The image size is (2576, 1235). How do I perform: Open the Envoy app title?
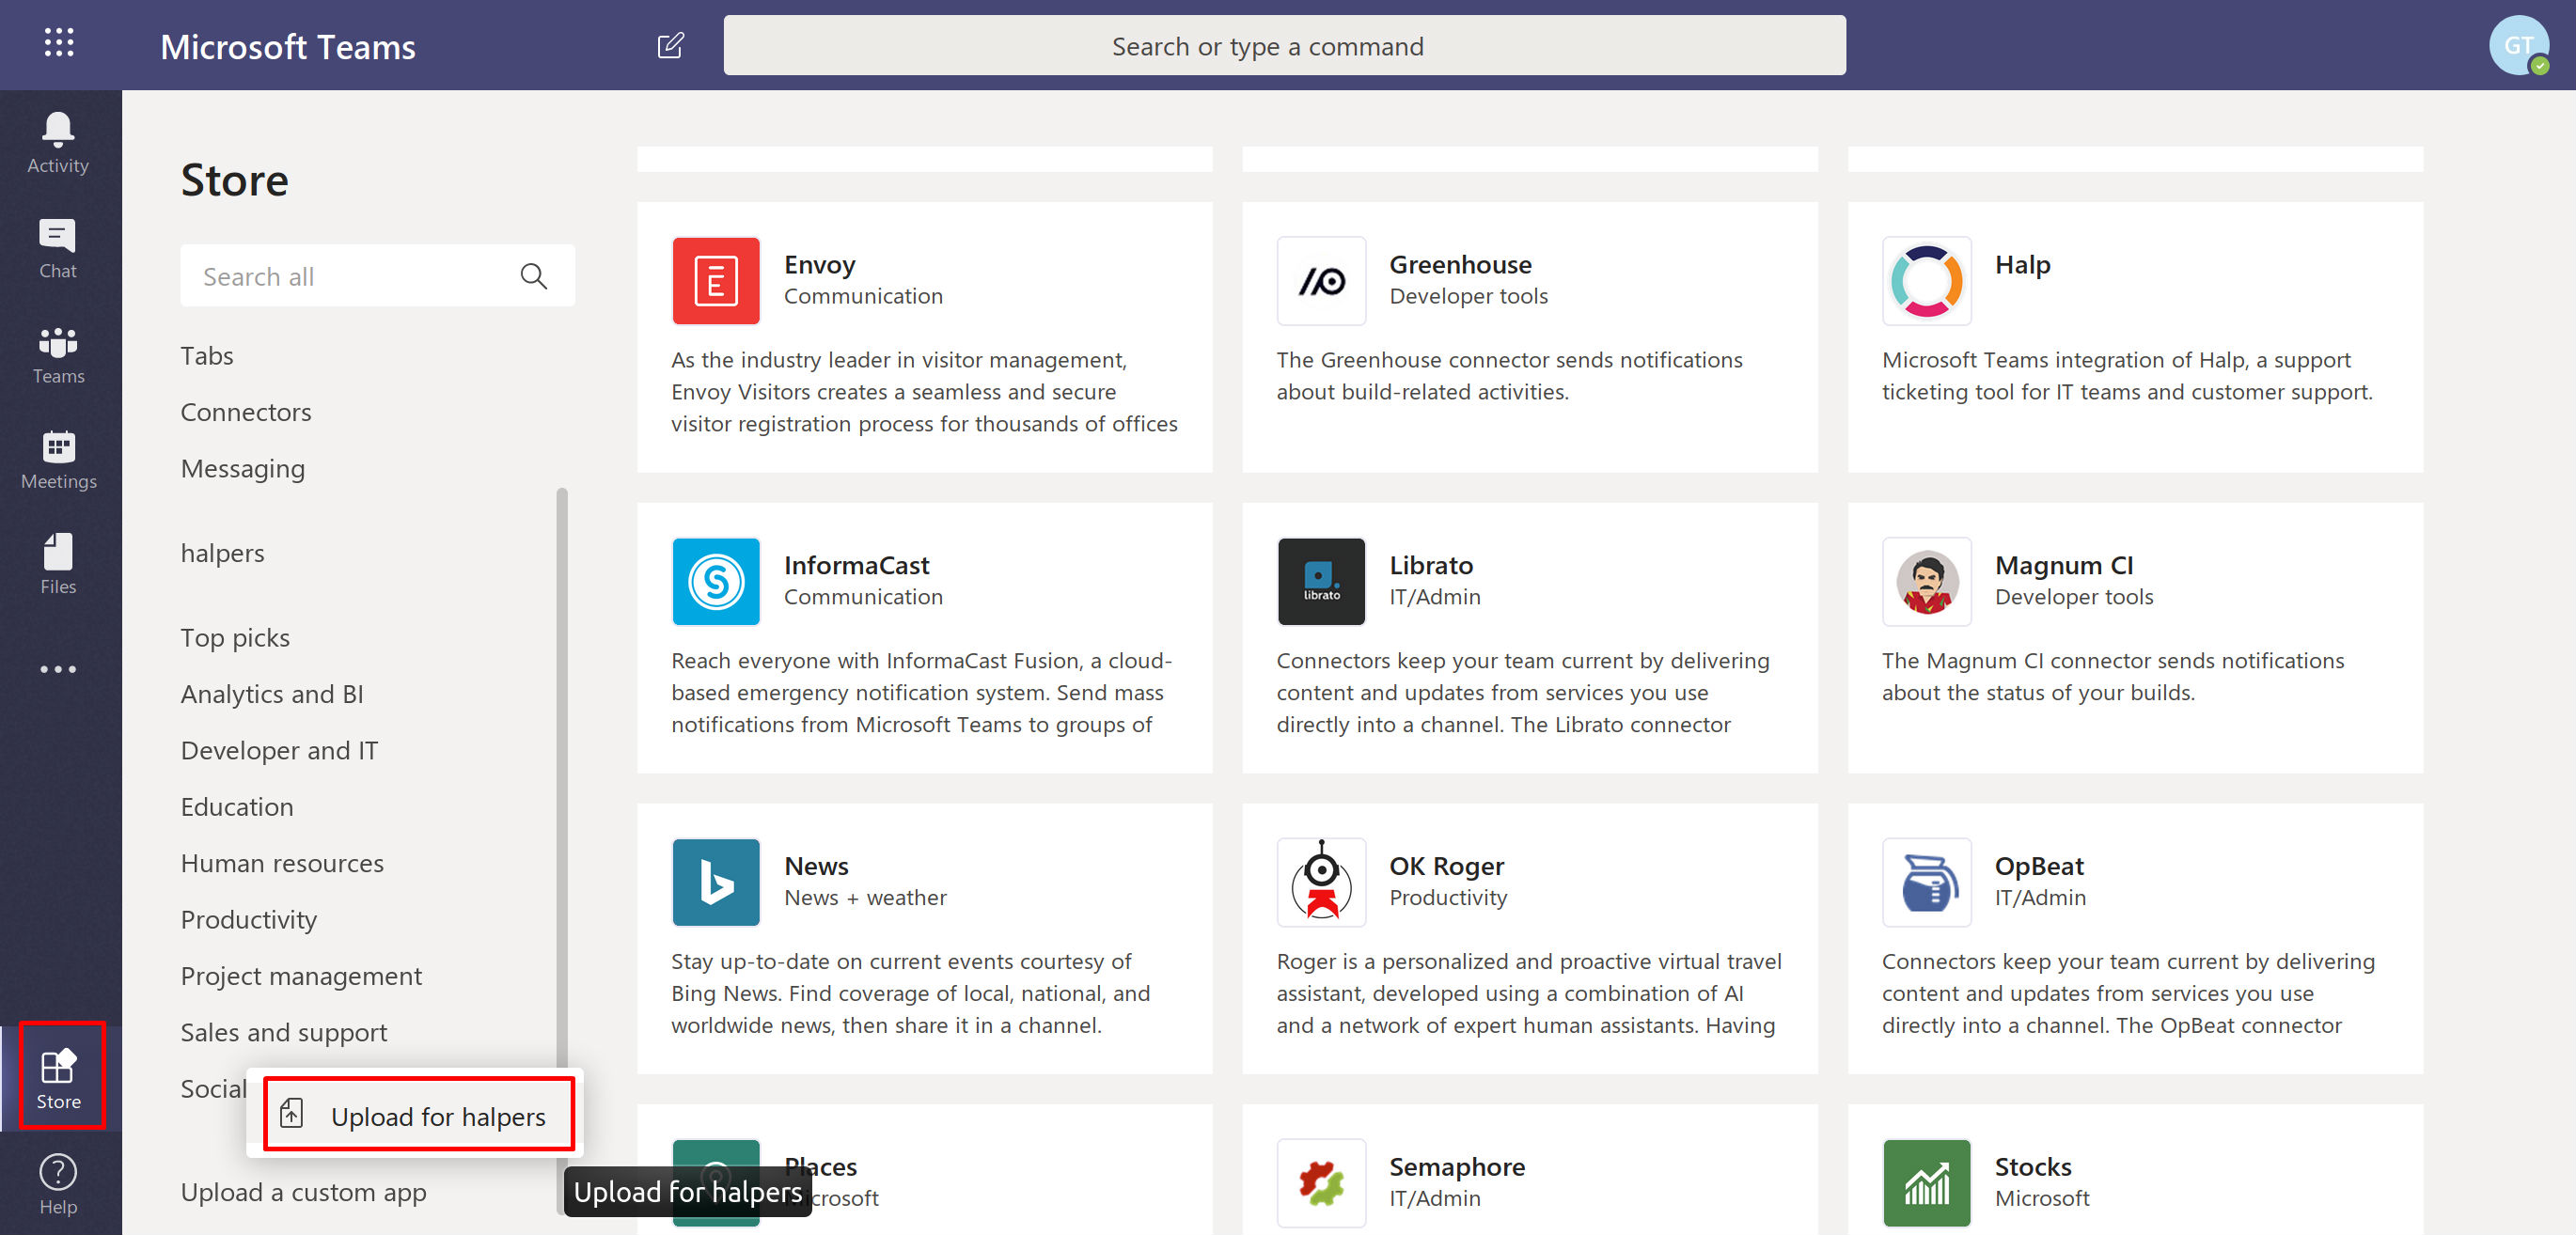[x=820, y=264]
